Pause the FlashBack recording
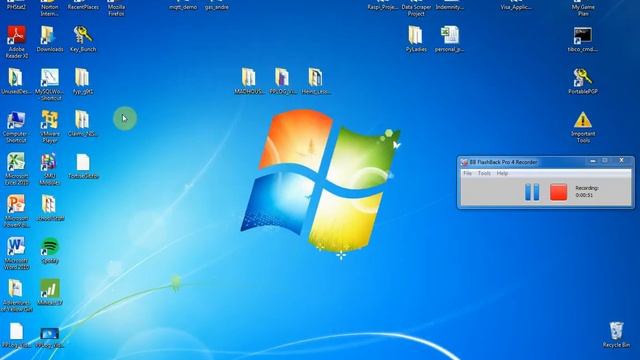Screen dimensions: 640x360 532,192
